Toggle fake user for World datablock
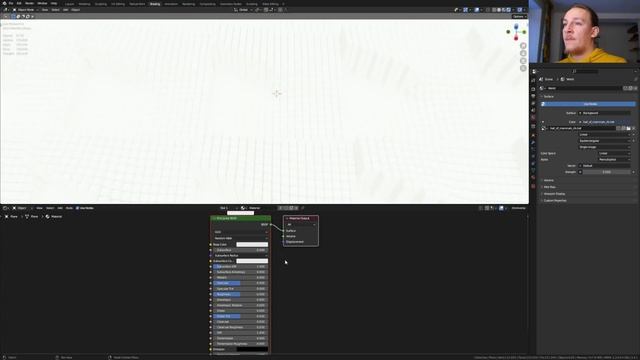Screen dimensions: 640x360 pyautogui.click(x=625, y=88)
